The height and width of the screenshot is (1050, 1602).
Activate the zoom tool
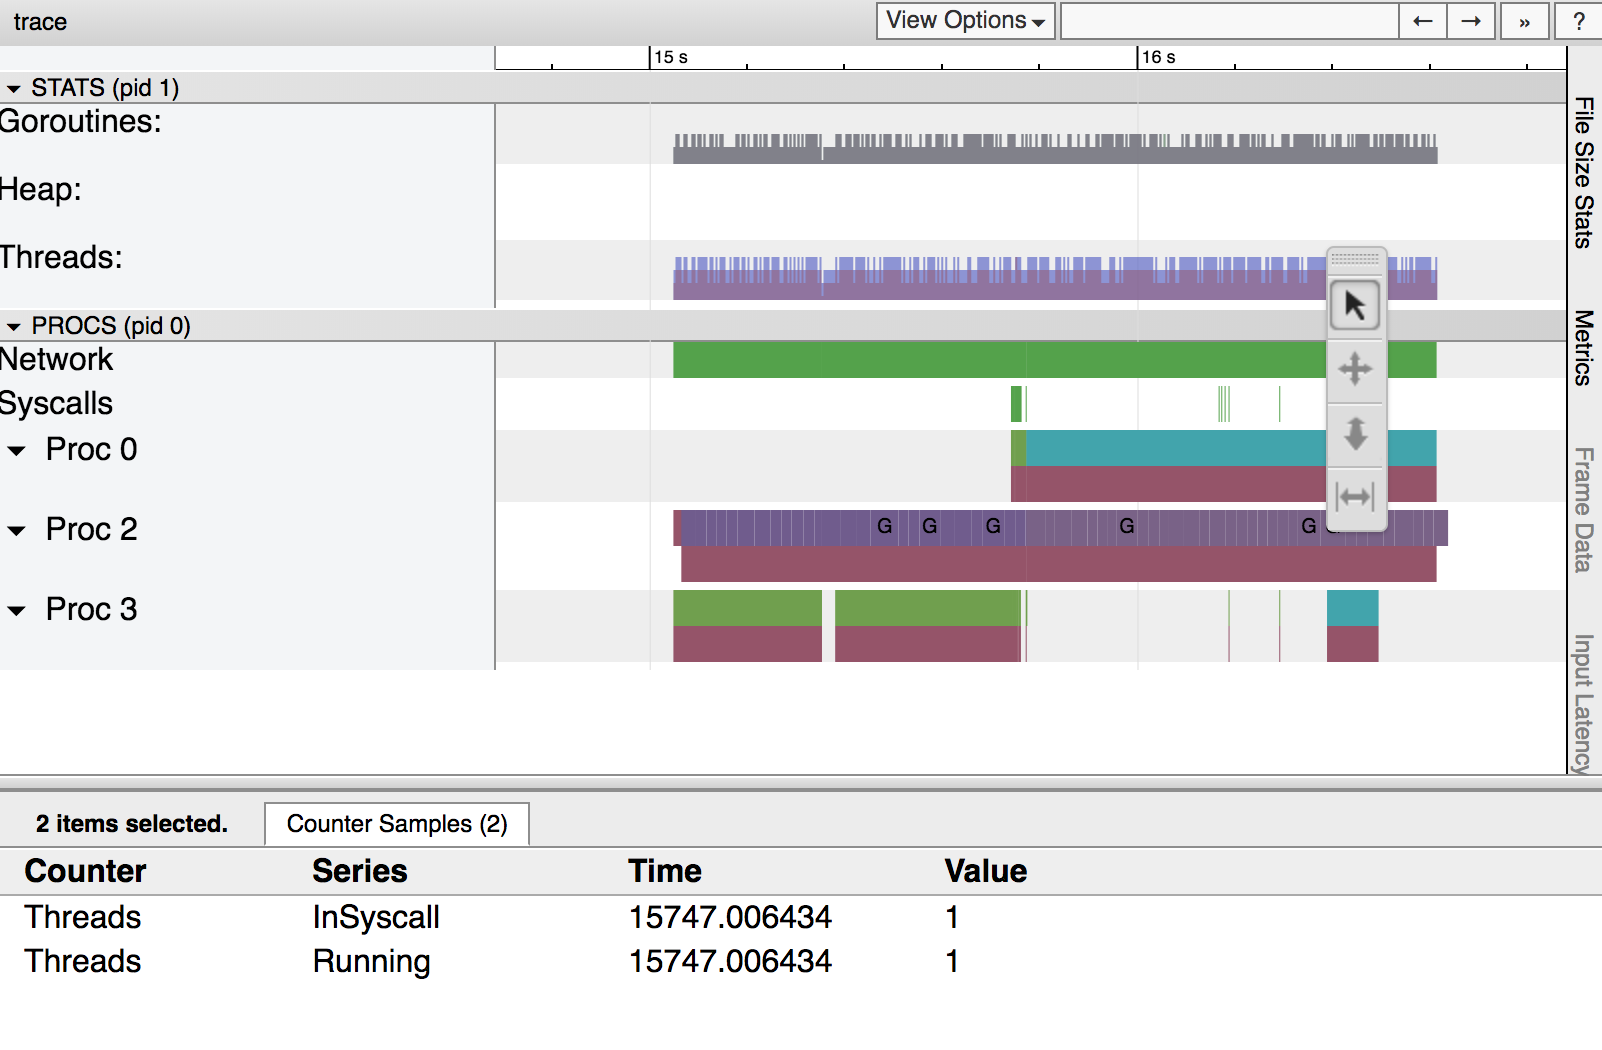click(x=1355, y=434)
